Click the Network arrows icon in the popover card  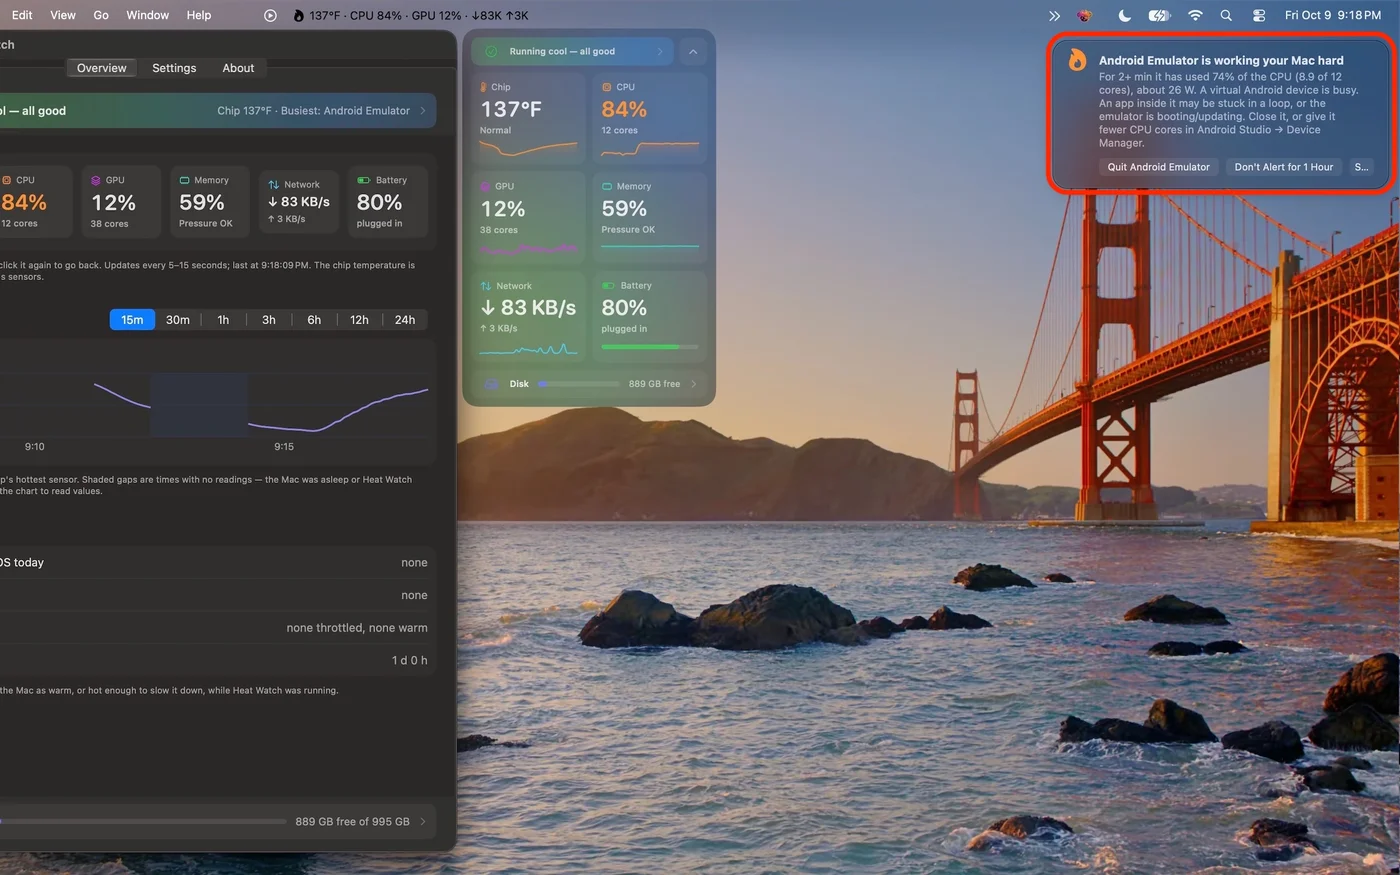pyautogui.click(x=485, y=286)
